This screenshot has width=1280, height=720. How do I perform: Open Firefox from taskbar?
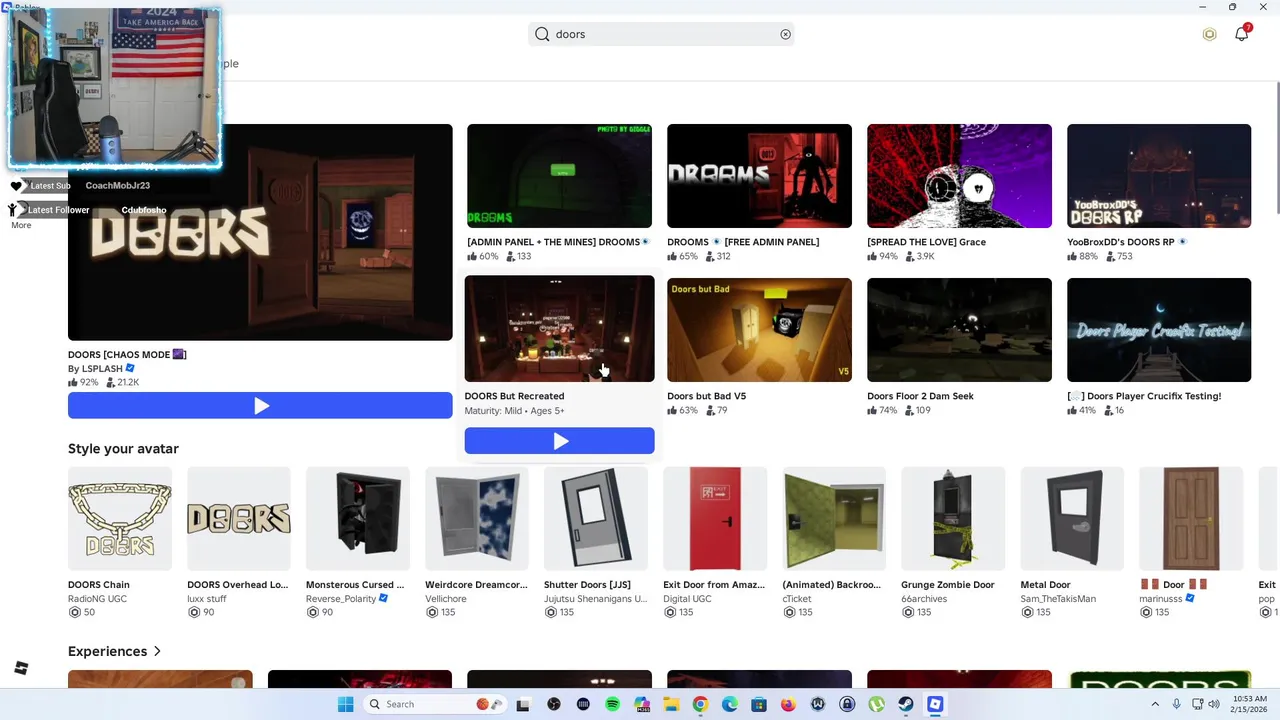(788, 704)
